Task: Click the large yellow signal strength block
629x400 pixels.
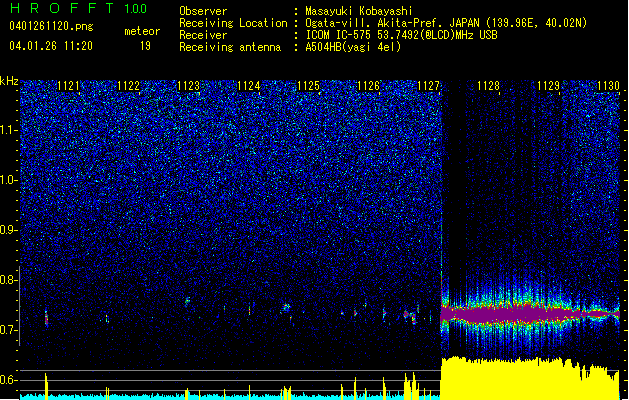Action: pyautogui.click(x=530, y=379)
